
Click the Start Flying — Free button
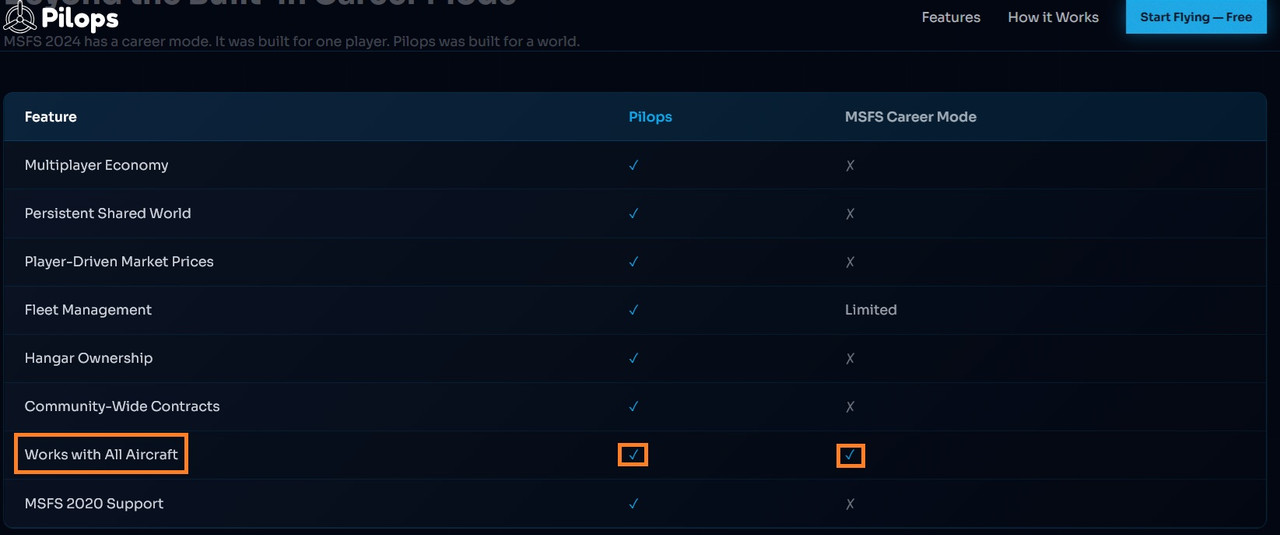pyautogui.click(x=1196, y=17)
